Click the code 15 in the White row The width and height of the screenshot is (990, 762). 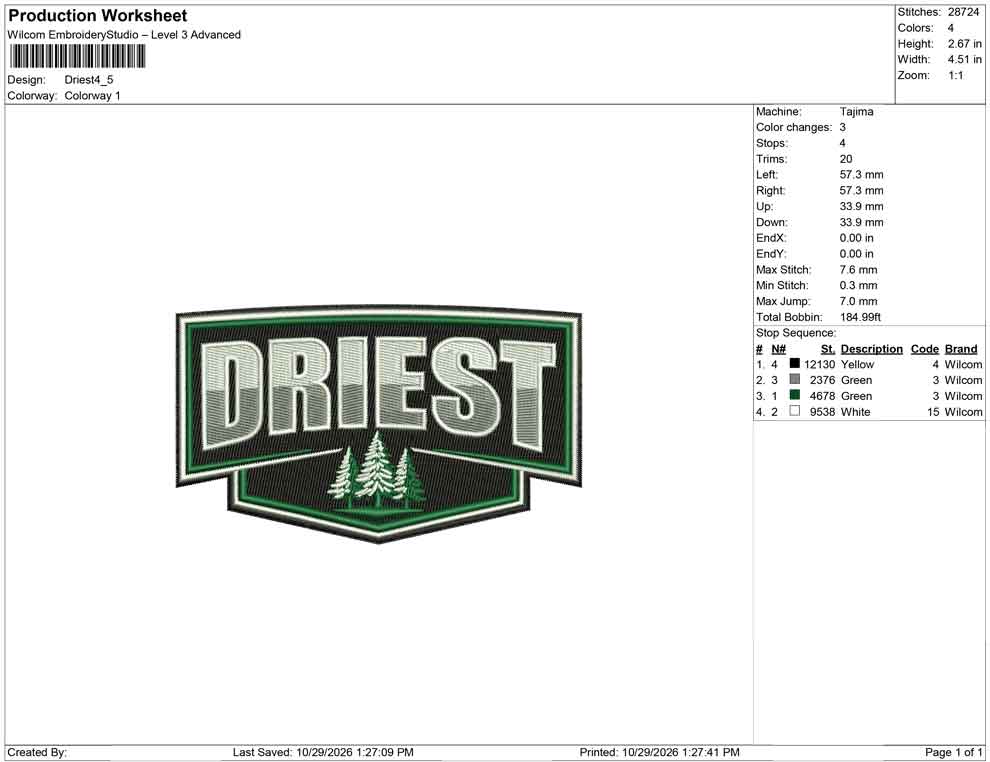[933, 412]
